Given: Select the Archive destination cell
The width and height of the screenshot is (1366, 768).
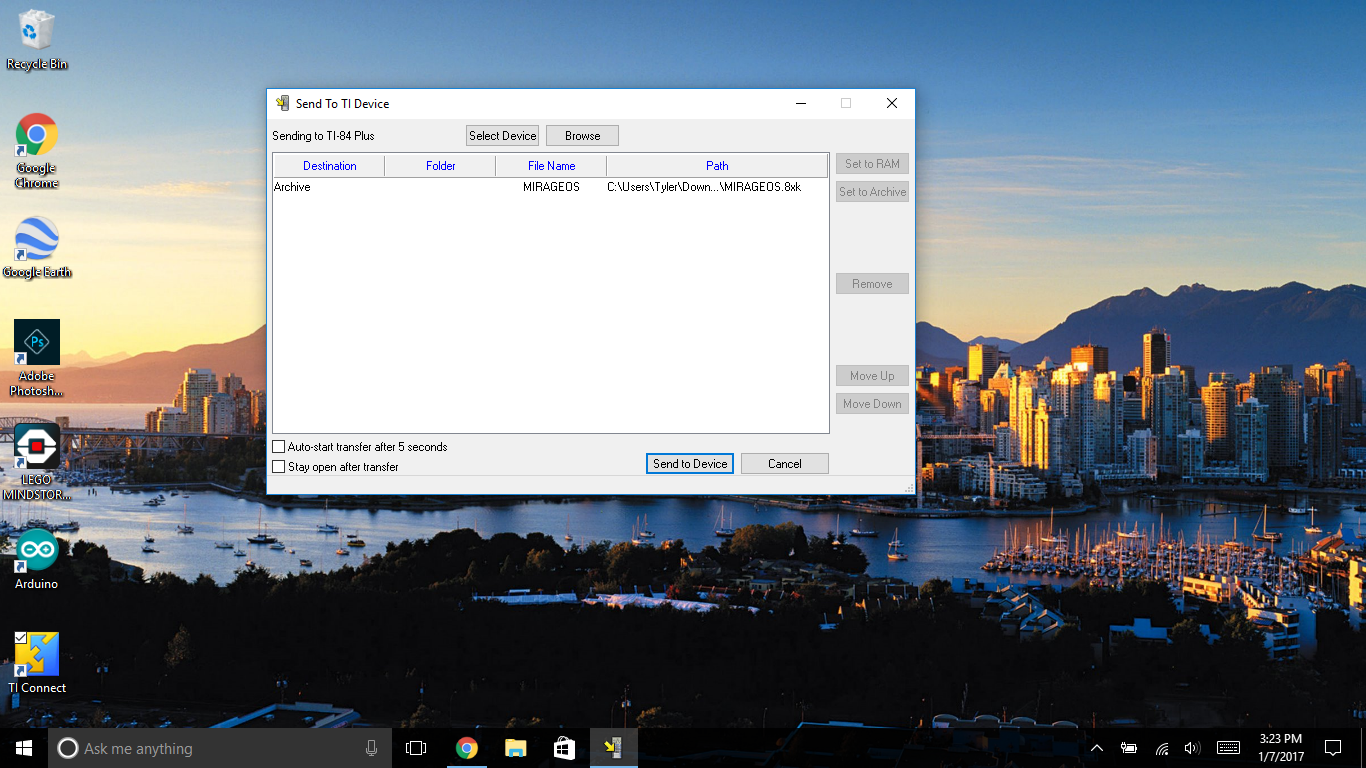Looking at the screenshot, I should point(292,187).
